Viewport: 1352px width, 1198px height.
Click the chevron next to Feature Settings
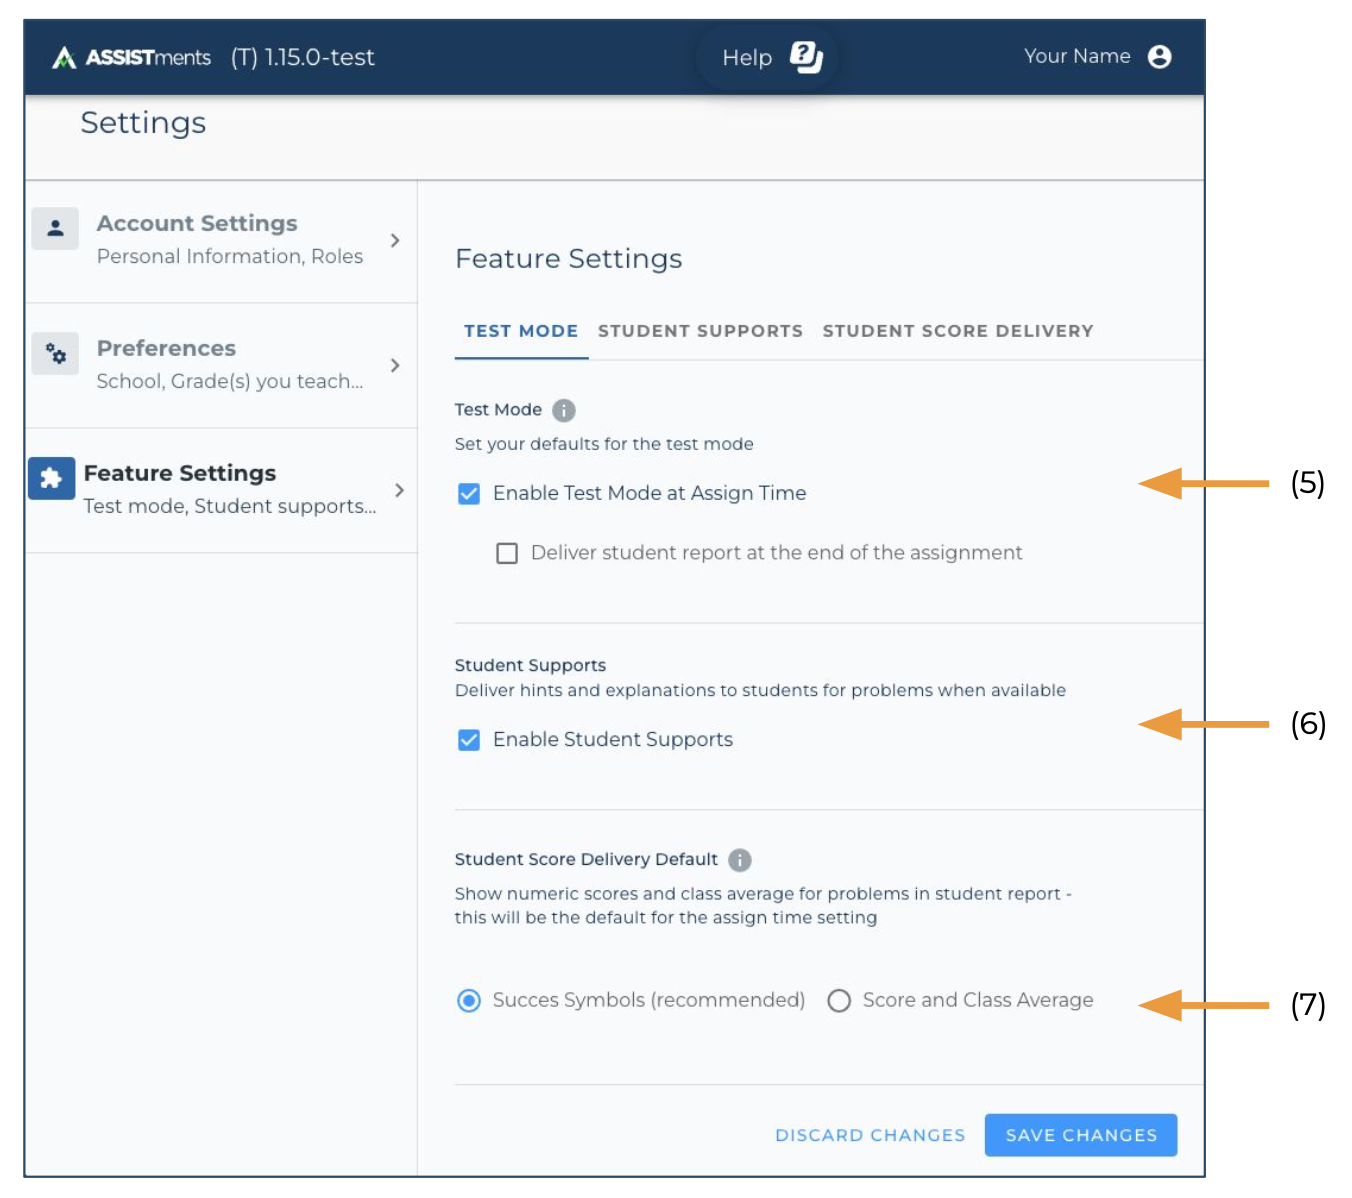pos(399,490)
